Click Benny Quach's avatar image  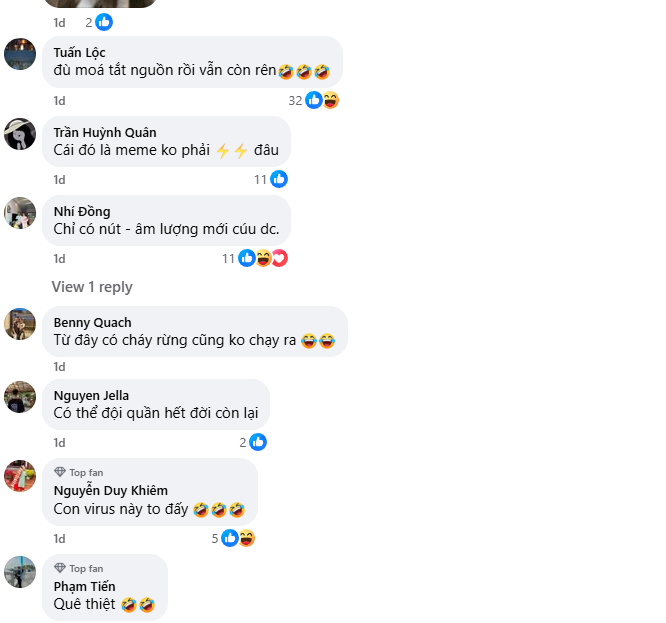coord(20,324)
